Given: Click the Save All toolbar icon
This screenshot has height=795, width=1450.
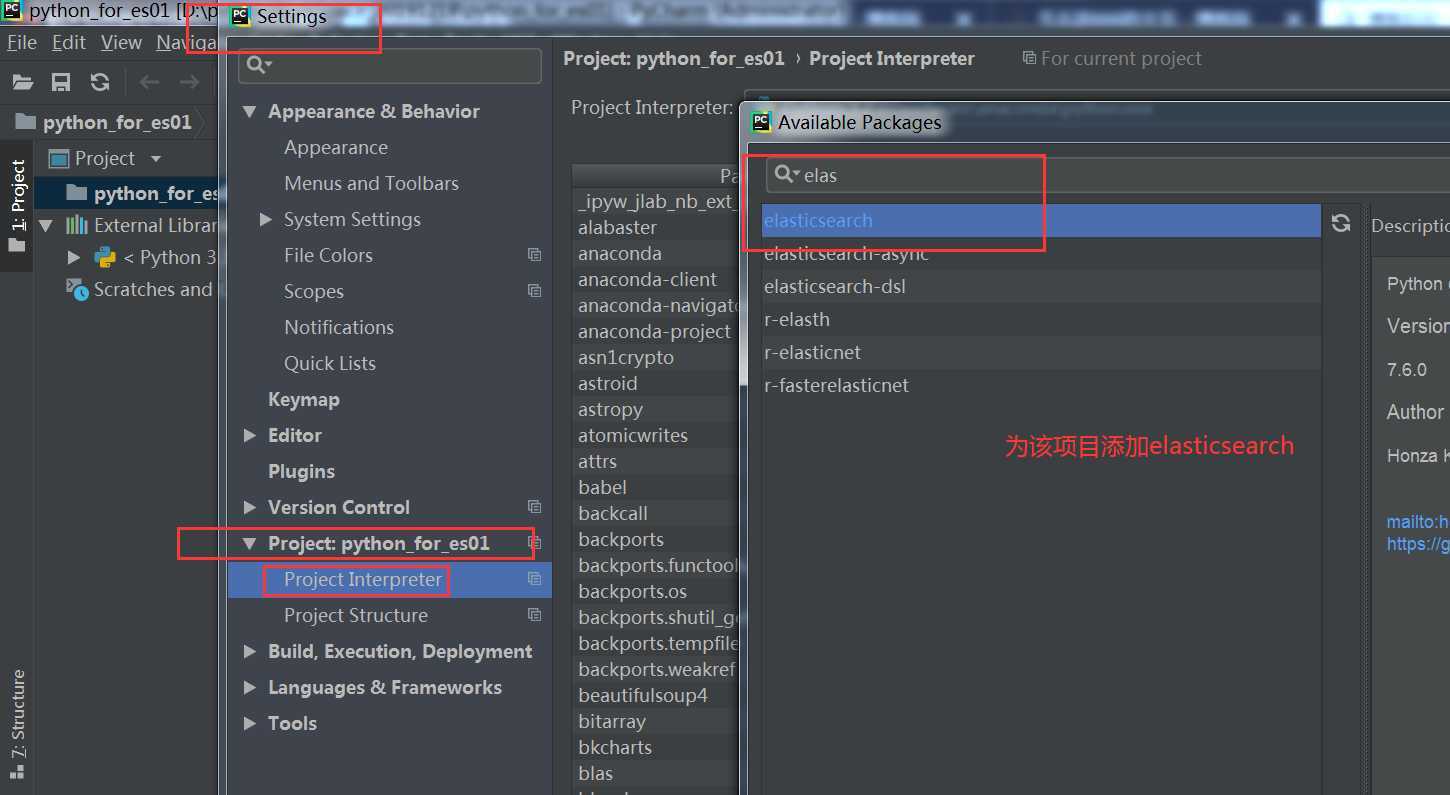Looking at the screenshot, I should [61, 82].
